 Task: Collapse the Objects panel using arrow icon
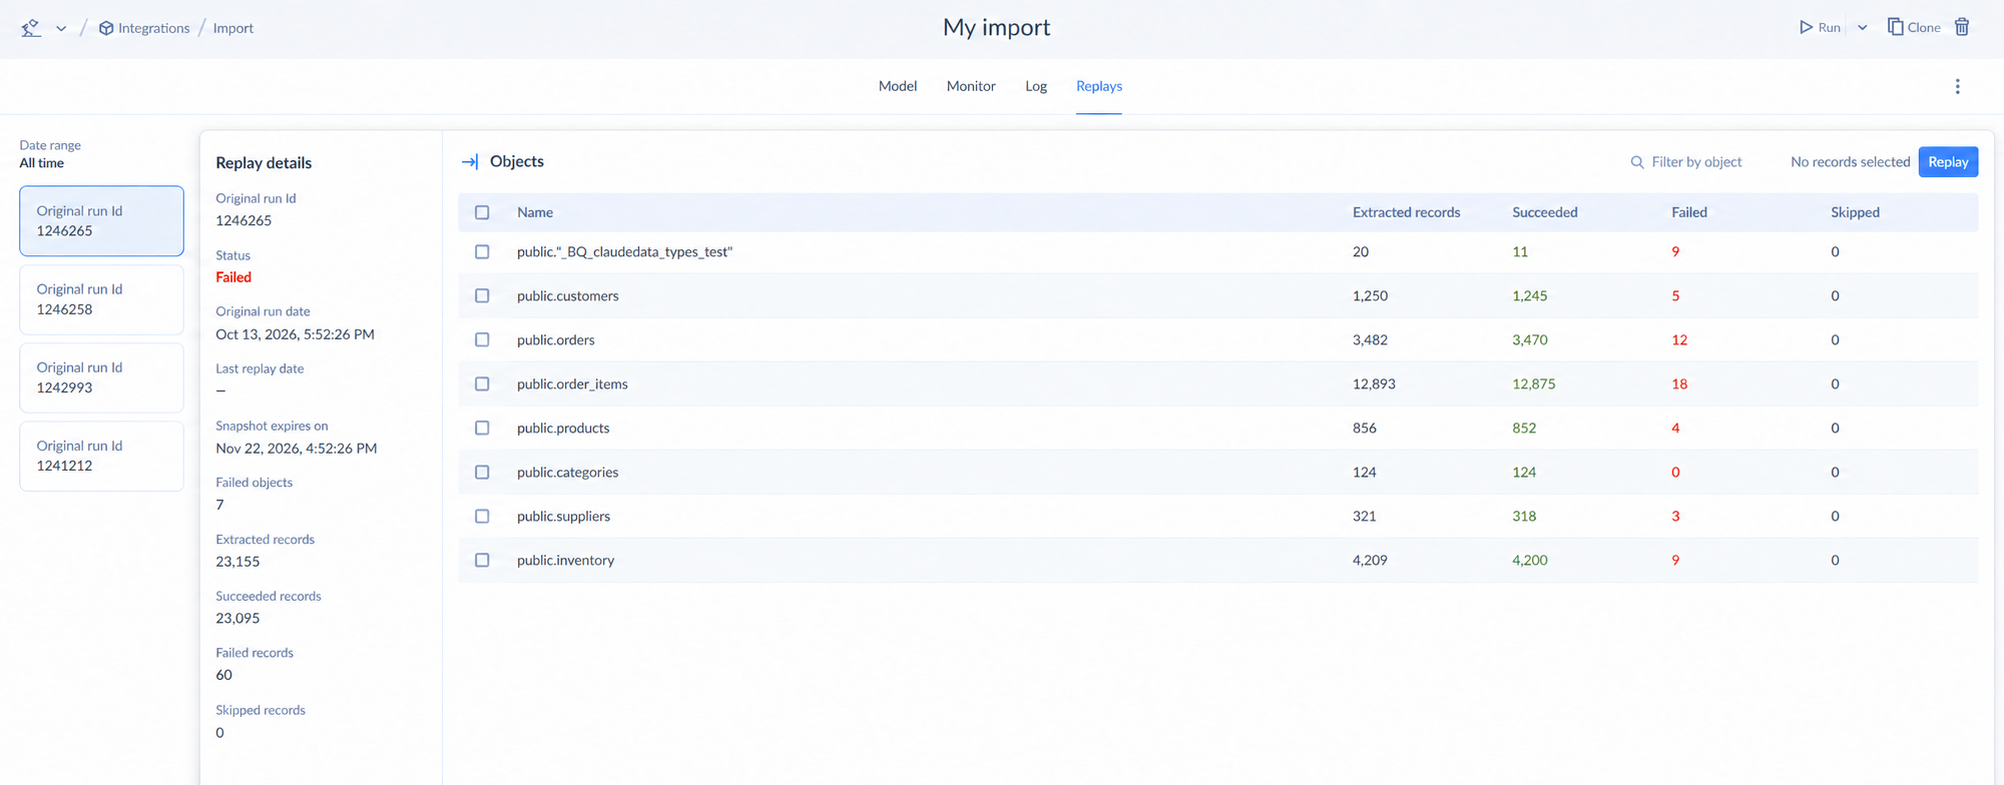[x=470, y=162]
